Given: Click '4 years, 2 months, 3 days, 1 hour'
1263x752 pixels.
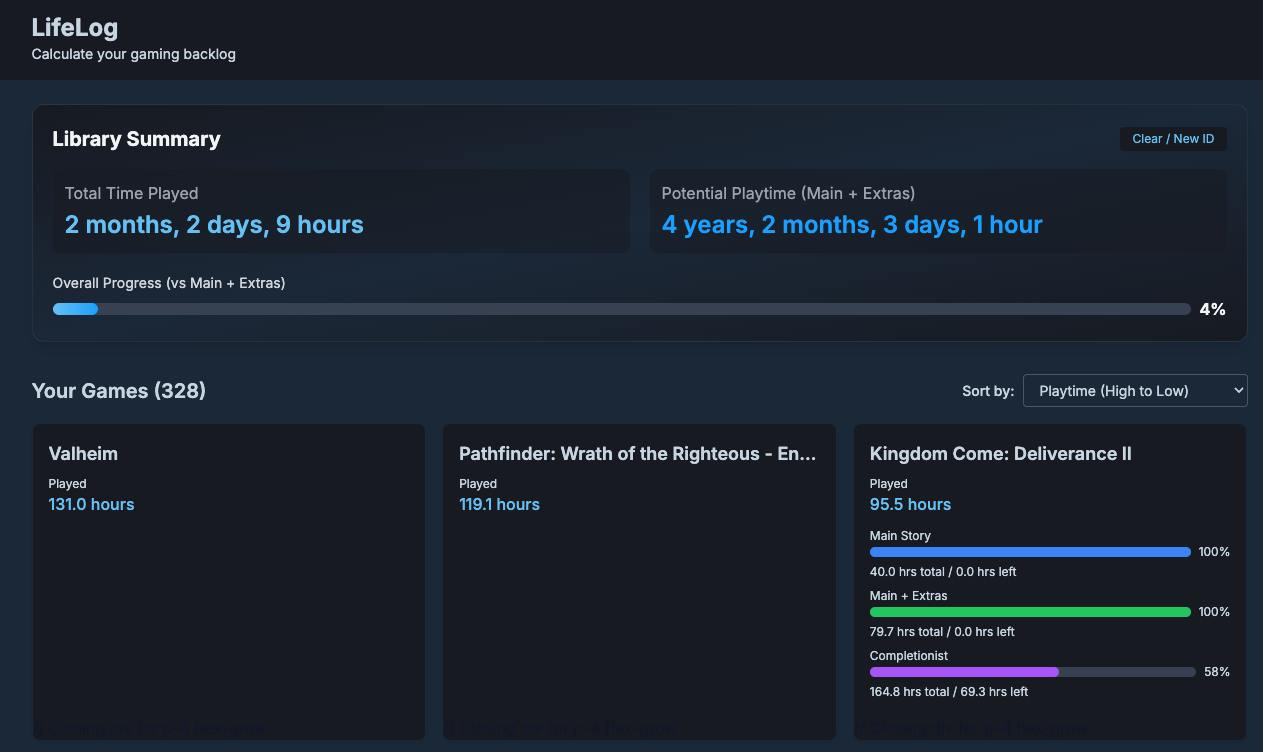Looking at the screenshot, I should pyautogui.click(x=852, y=224).
